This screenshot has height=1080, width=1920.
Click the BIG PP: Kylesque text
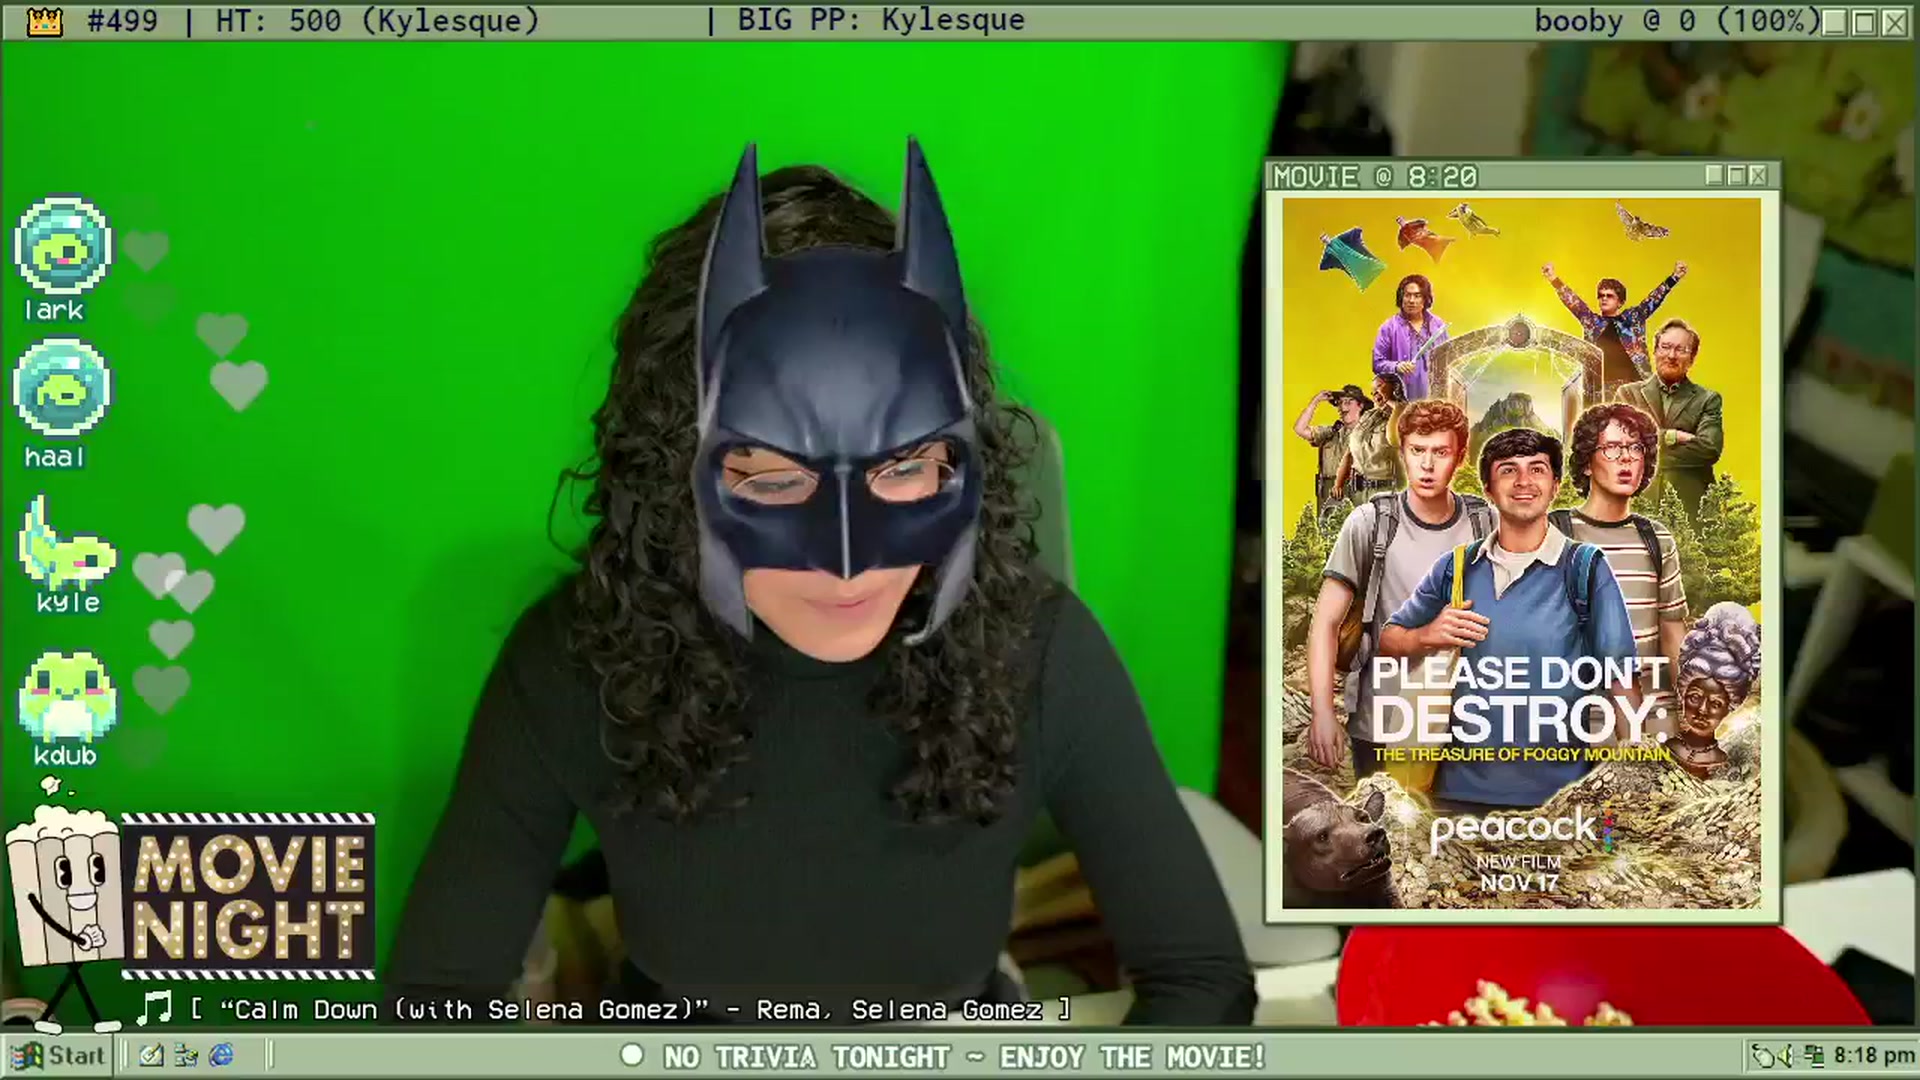pos(881,20)
